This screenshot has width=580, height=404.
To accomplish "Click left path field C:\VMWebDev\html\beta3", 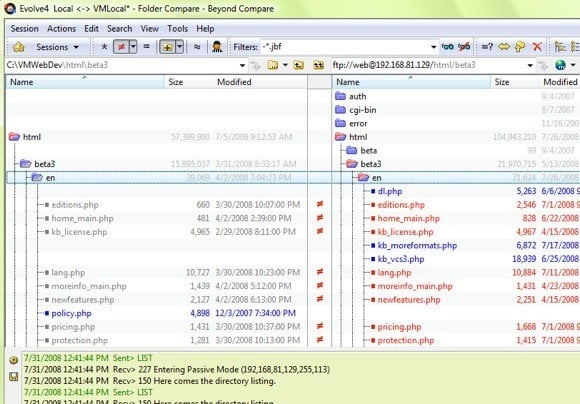I will click(121, 65).
